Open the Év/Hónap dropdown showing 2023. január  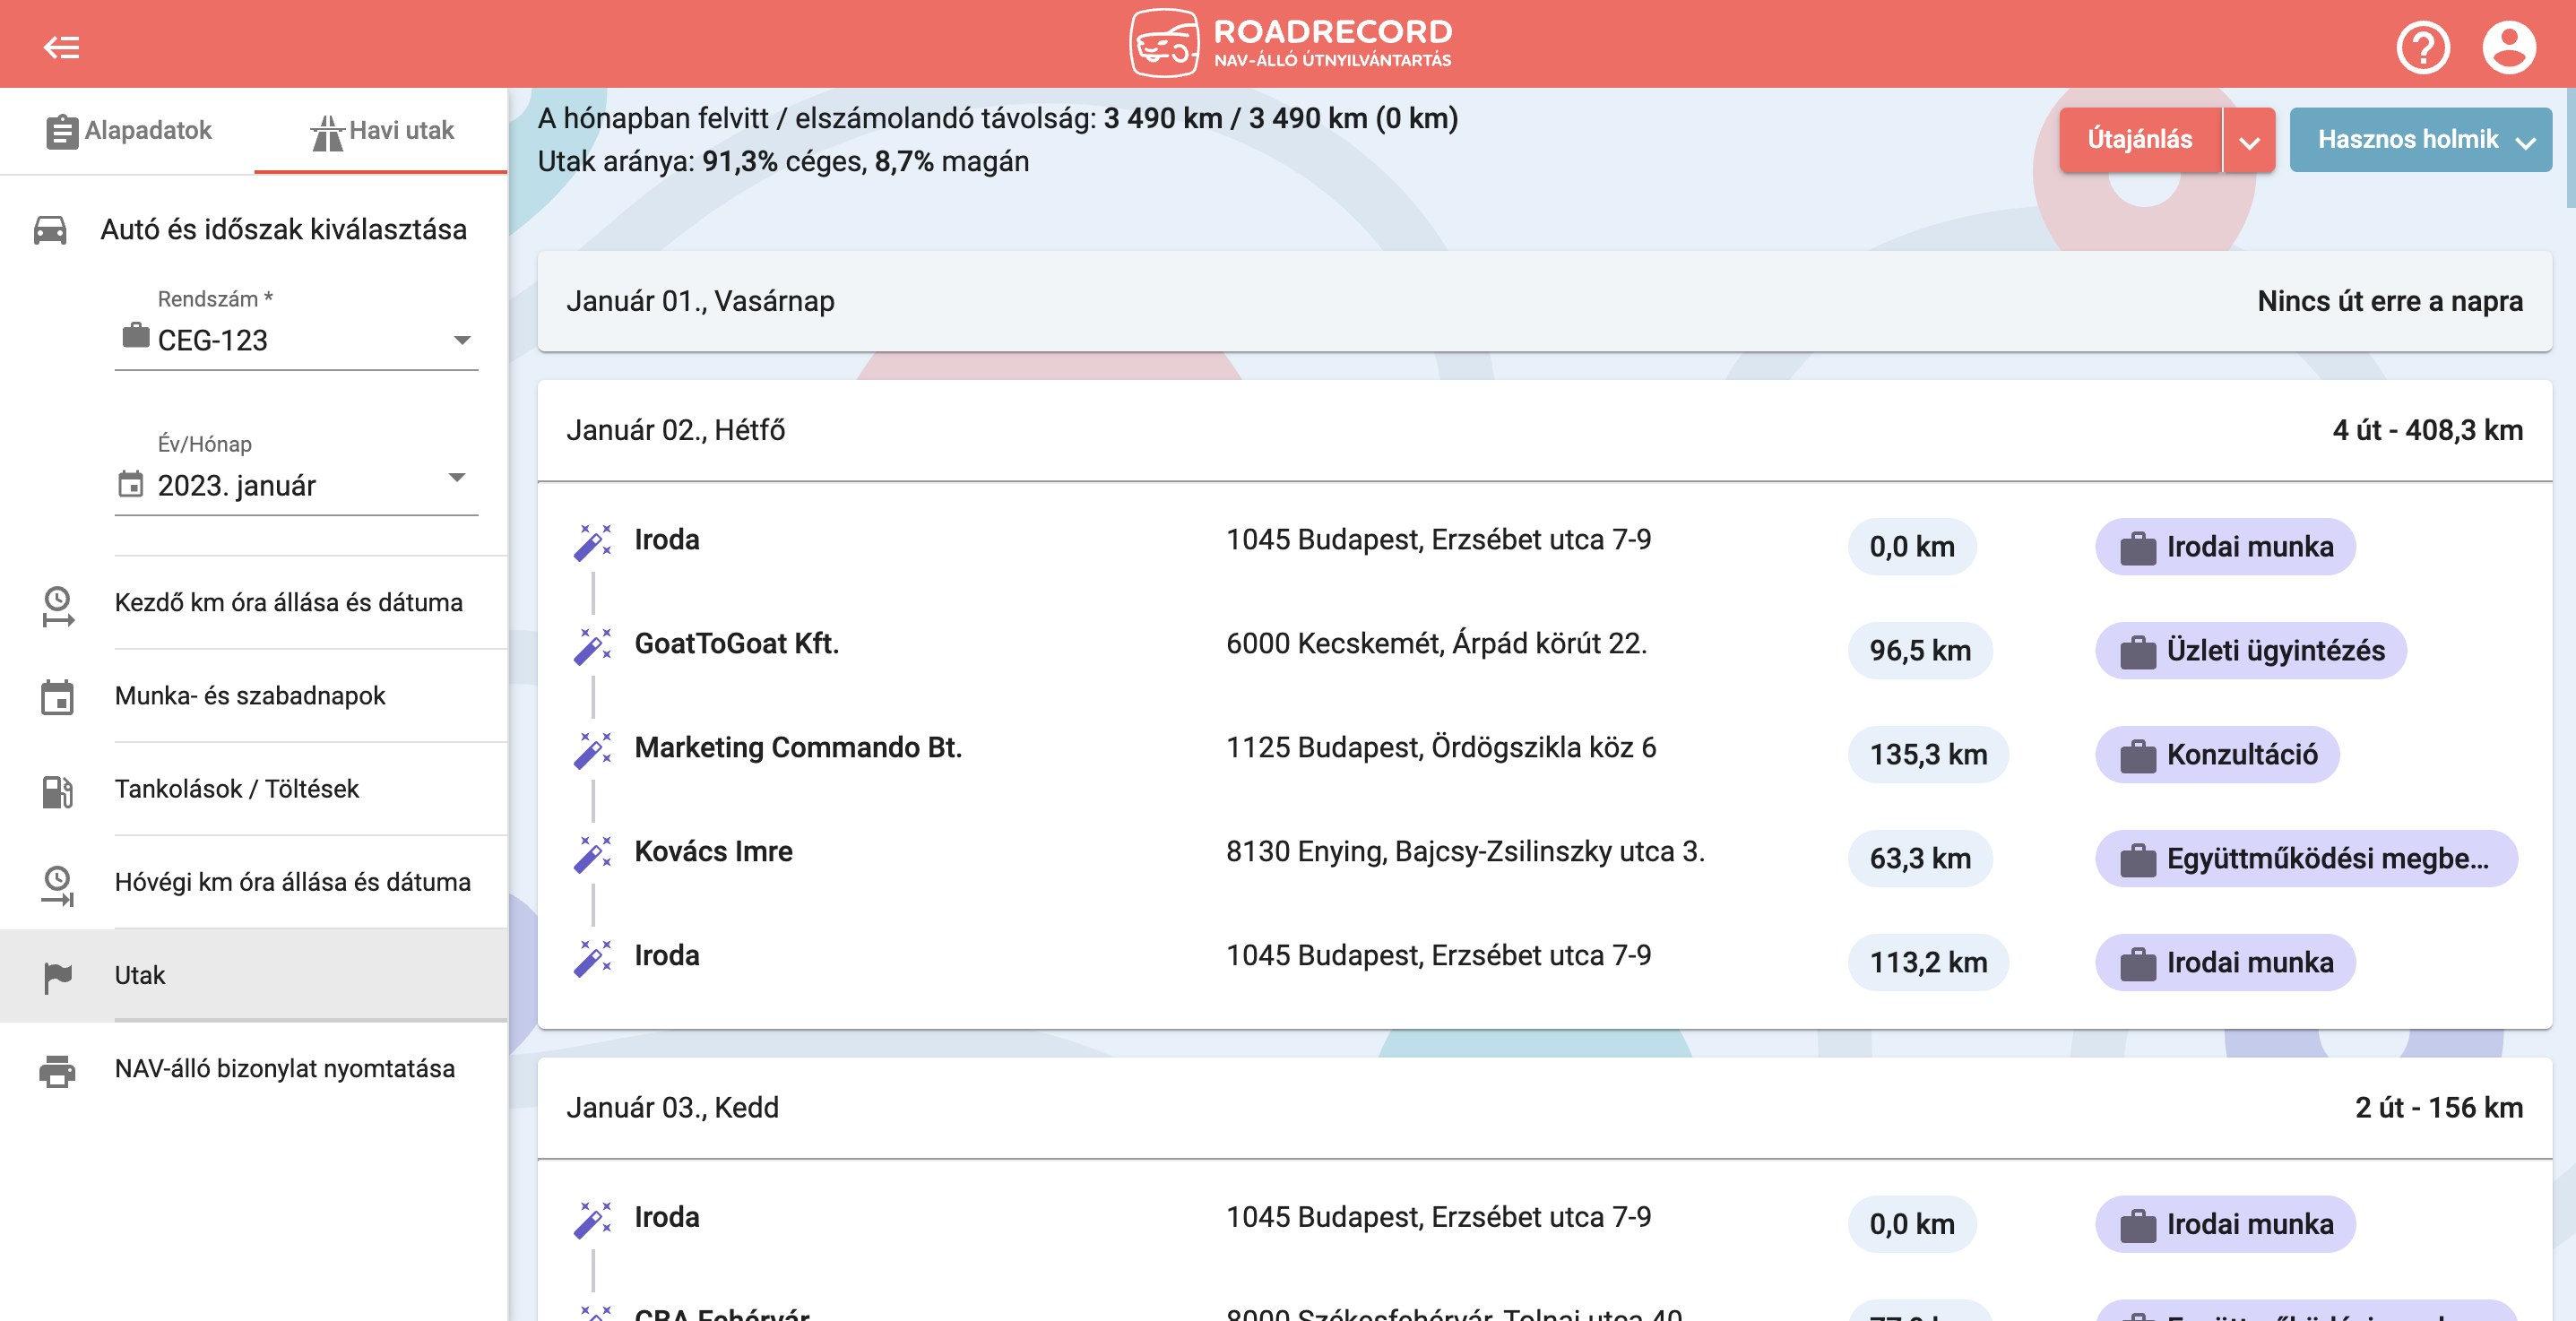pyautogui.click(x=296, y=485)
